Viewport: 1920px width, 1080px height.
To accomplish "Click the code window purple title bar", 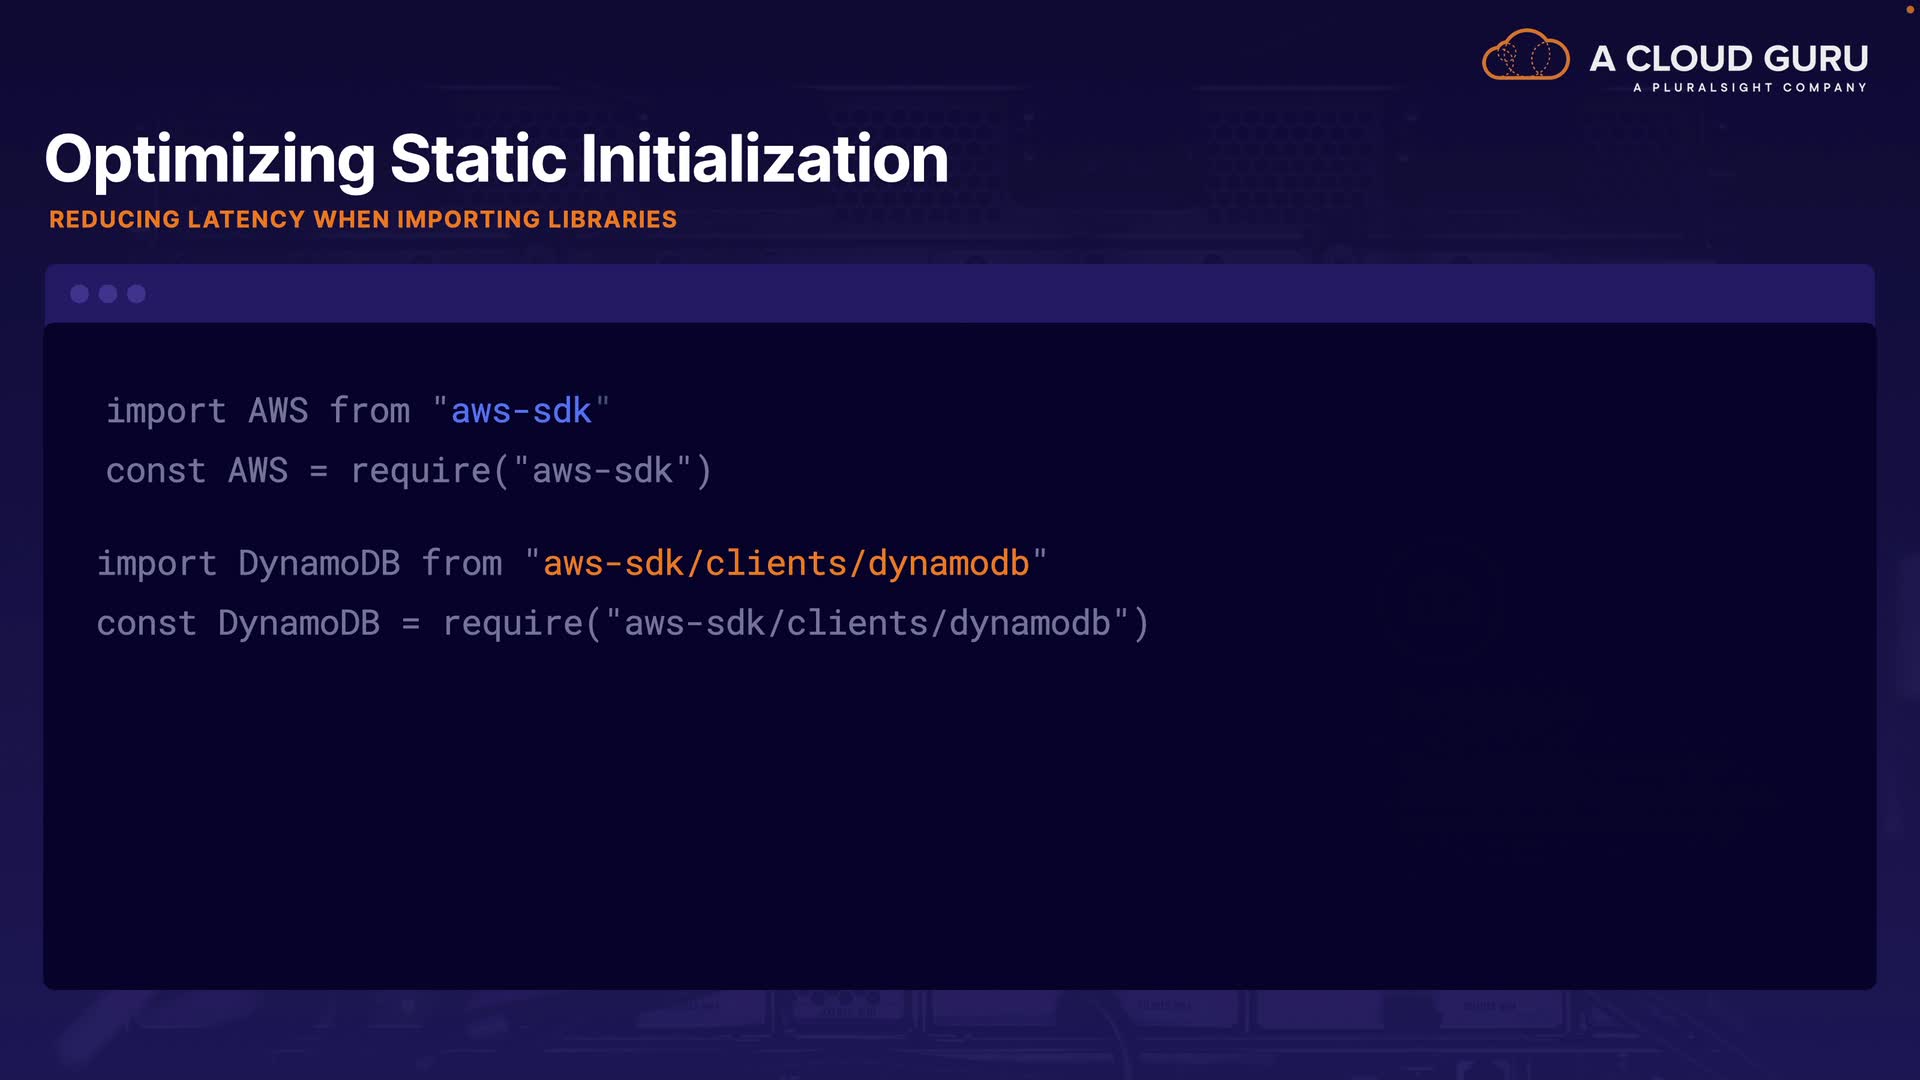I will click(960, 294).
